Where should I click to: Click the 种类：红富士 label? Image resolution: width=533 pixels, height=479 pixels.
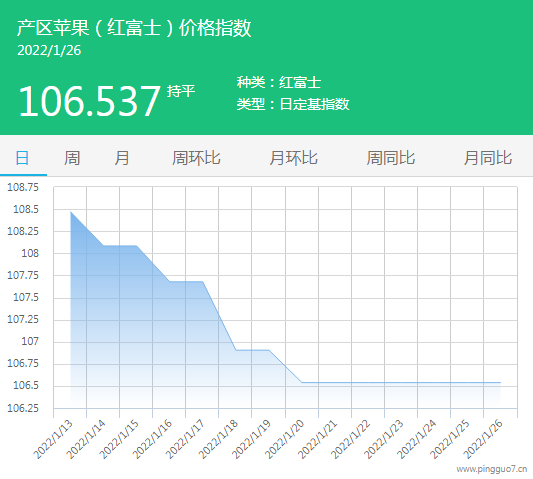pyautogui.click(x=279, y=83)
